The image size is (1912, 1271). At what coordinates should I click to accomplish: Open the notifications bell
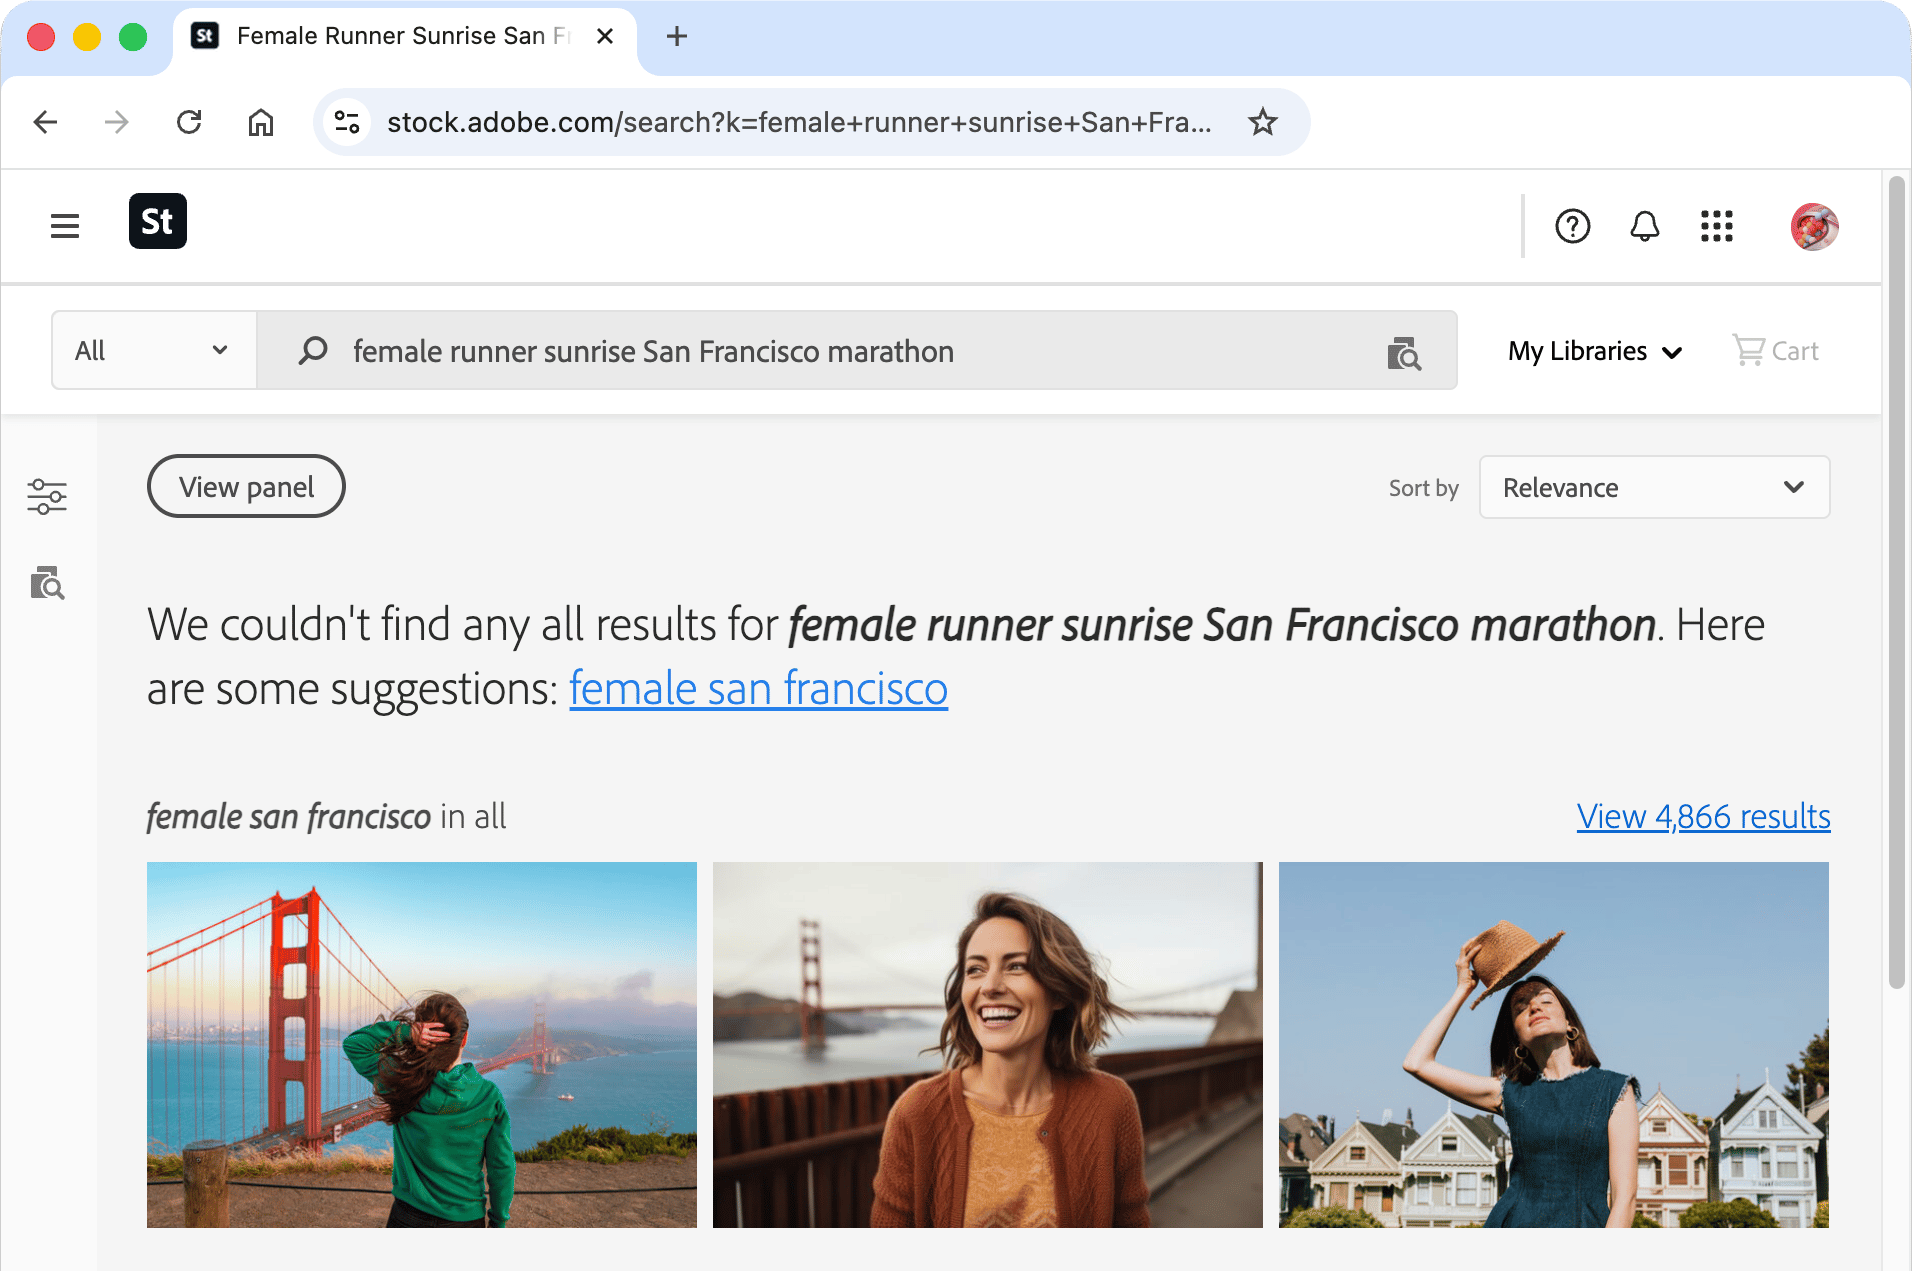click(1644, 226)
